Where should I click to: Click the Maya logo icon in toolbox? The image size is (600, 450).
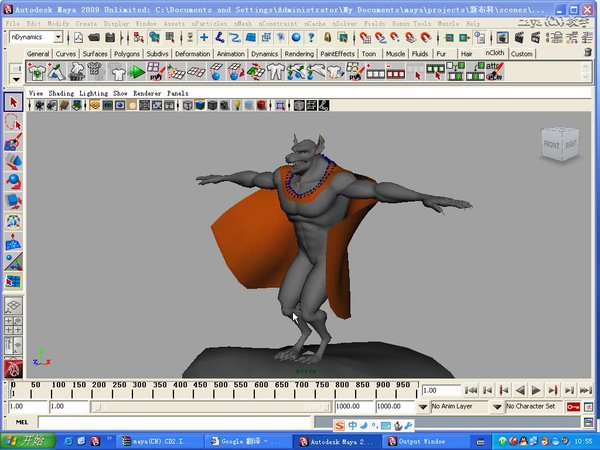tap(13, 368)
